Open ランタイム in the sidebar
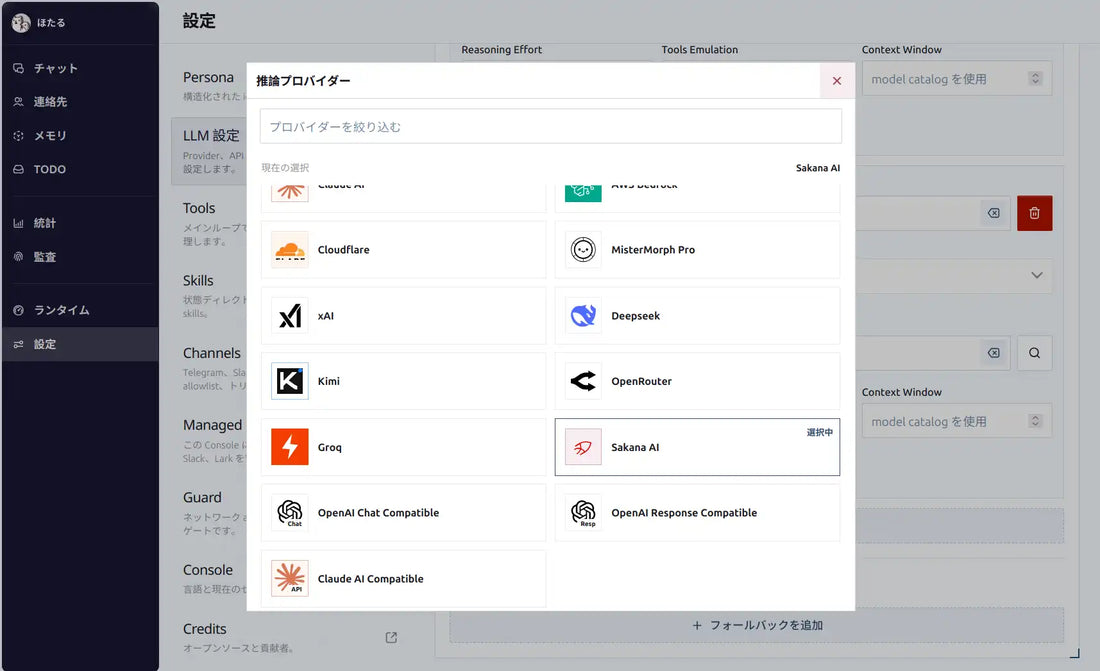1100x671 pixels. (x=80, y=310)
